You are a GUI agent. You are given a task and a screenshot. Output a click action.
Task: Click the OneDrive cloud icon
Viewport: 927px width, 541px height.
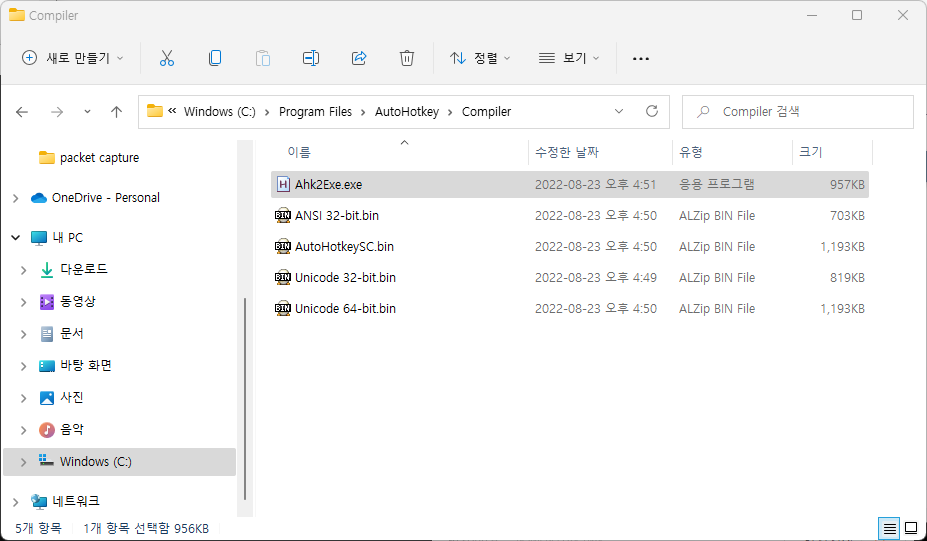[x=39, y=197]
